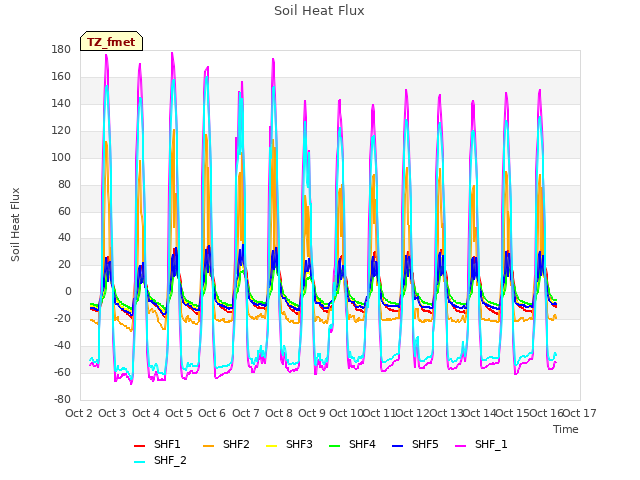Viewport: 640px width, 480px height.
Task: Select the SHF1 legend entry
Action: click(x=157, y=444)
